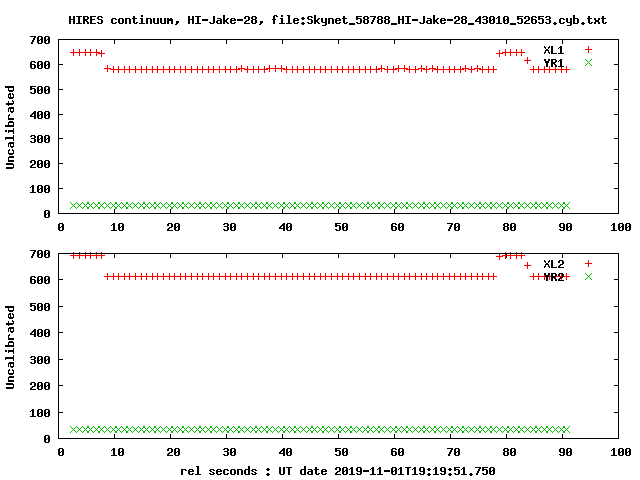Click the rel seconds UT date label

[338, 471]
